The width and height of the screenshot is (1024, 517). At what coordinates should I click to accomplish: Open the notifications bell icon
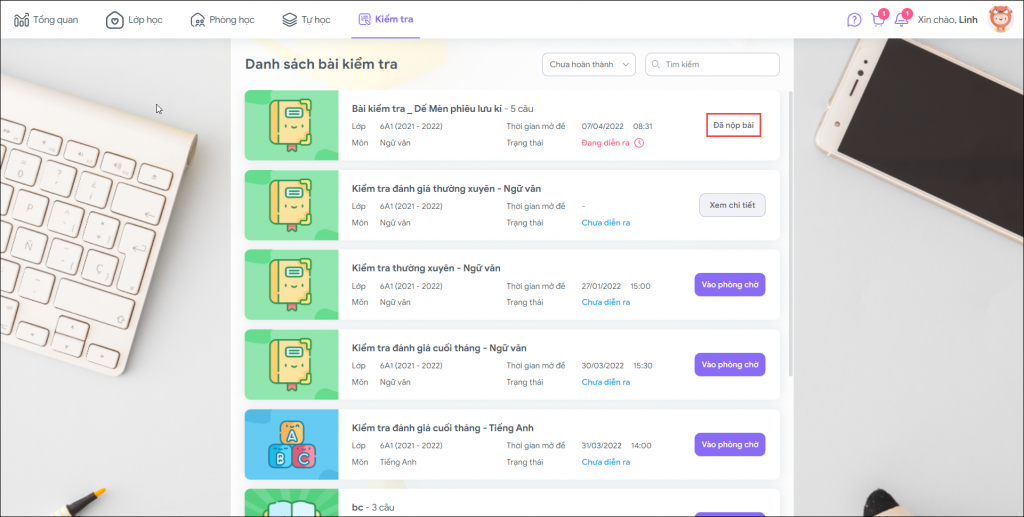(x=901, y=20)
